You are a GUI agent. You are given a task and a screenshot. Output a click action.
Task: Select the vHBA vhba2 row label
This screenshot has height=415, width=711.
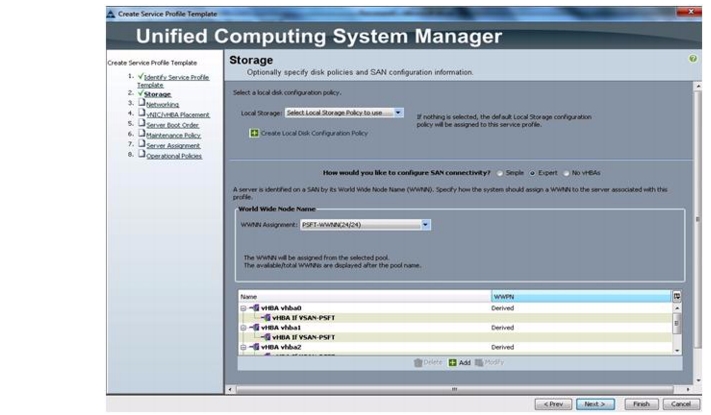(281, 347)
